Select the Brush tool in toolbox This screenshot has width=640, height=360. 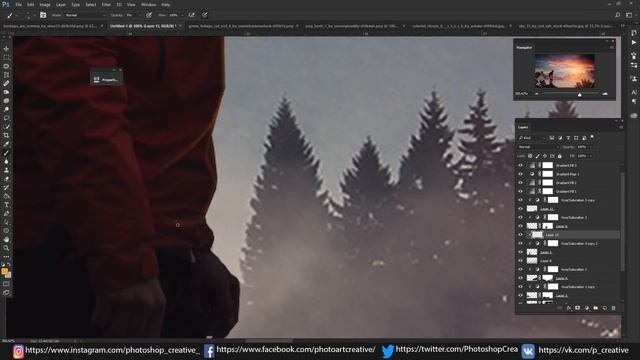click(6, 153)
